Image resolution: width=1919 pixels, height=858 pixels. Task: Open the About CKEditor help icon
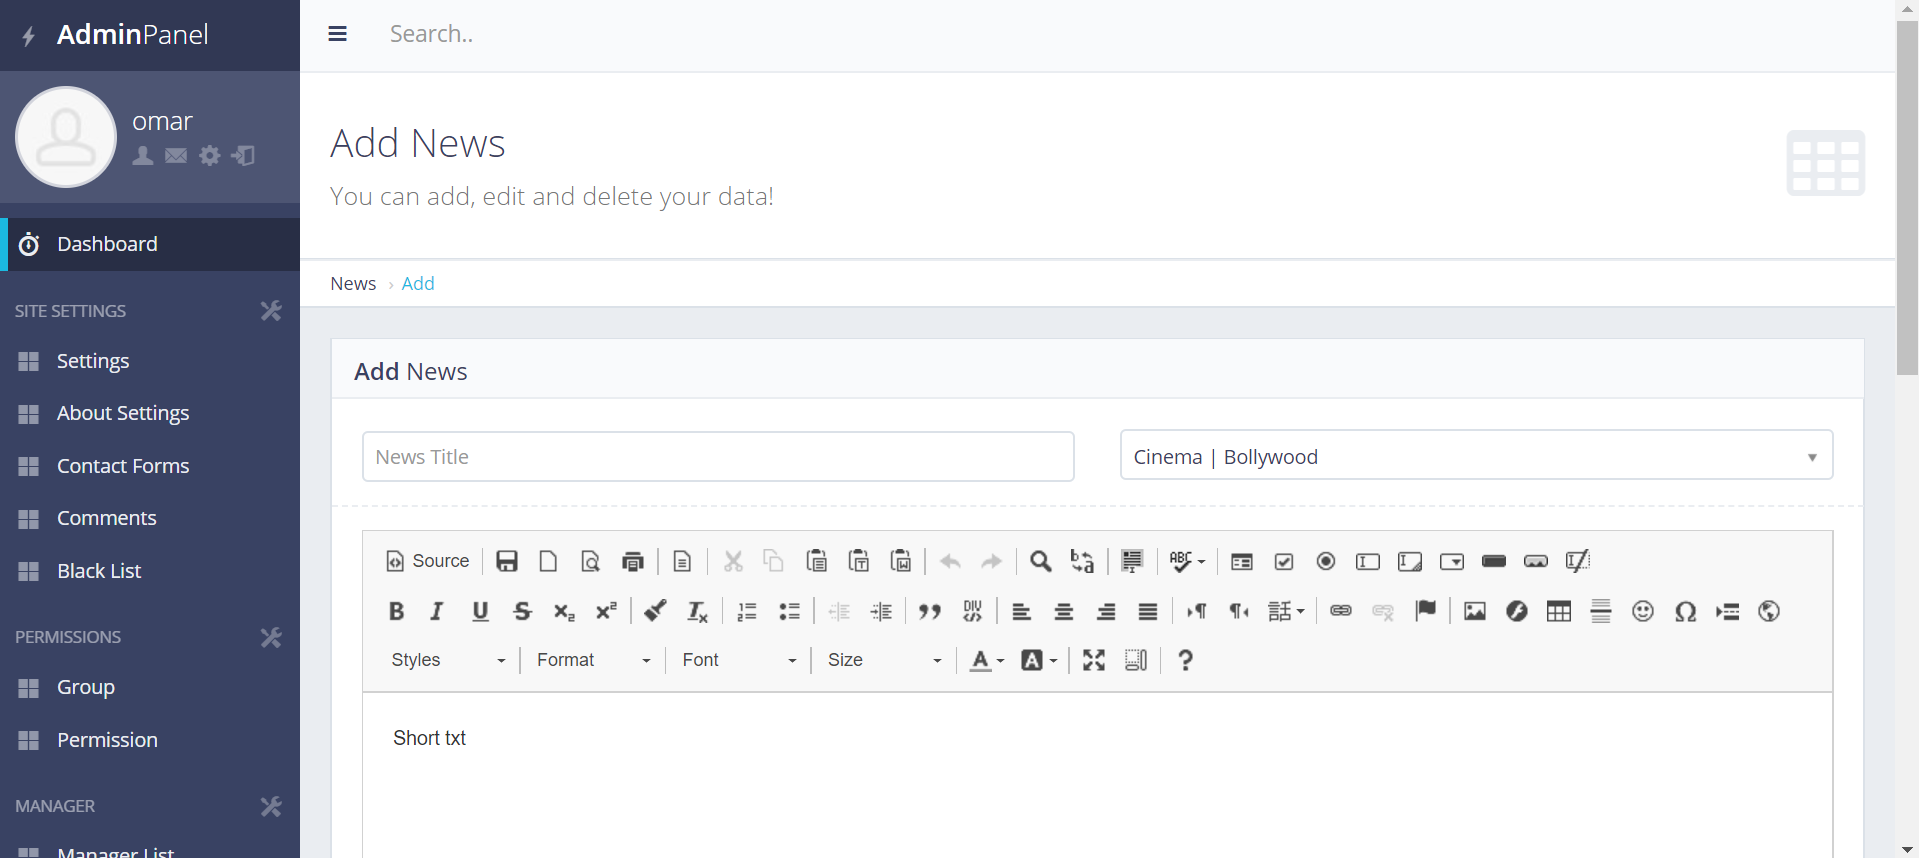1185,660
